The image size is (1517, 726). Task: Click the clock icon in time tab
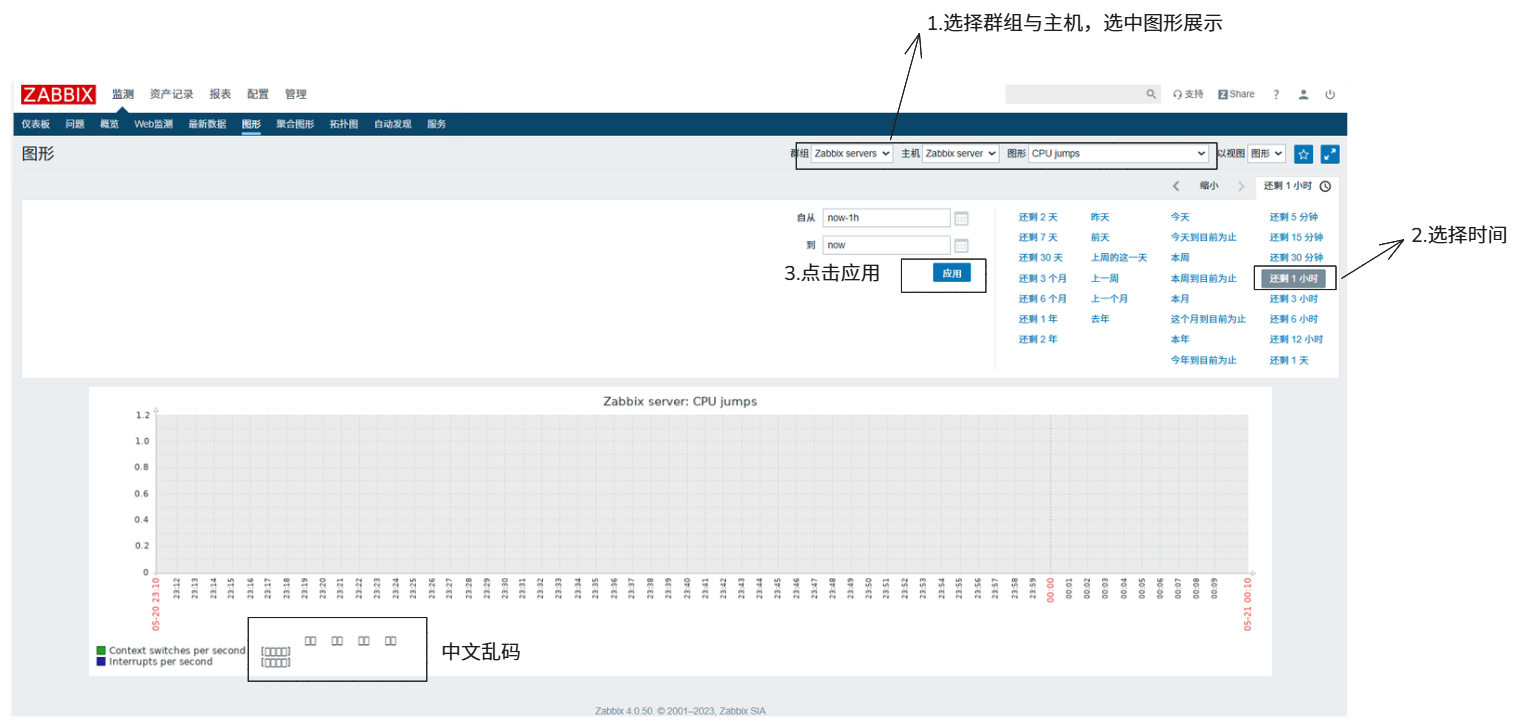pyautogui.click(x=1325, y=186)
